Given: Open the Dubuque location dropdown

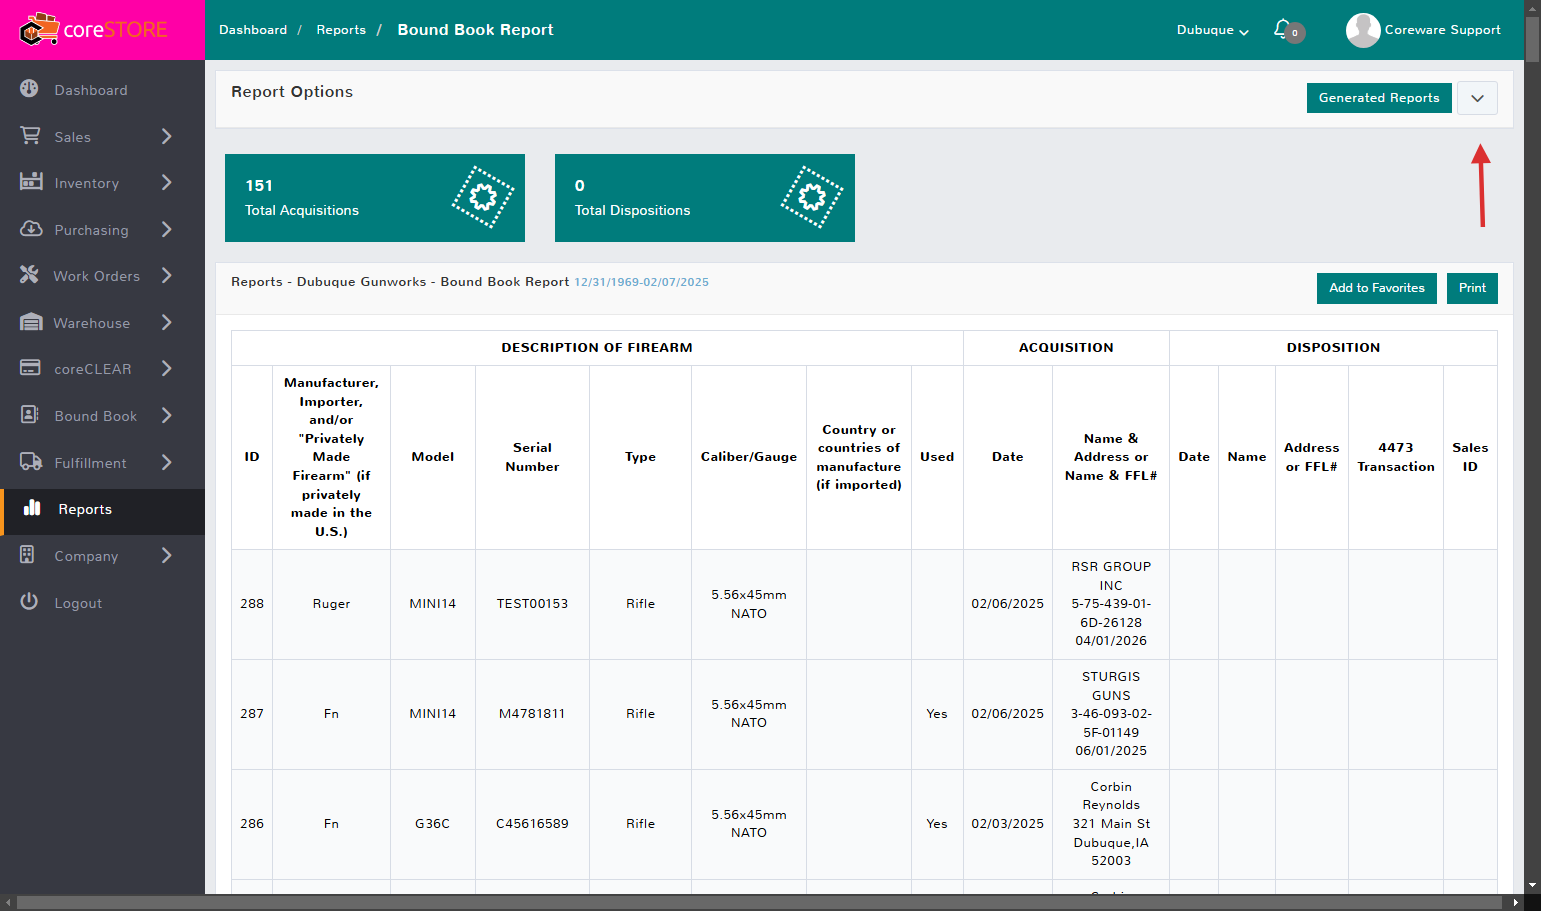Looking at the screenshot, I should (x=1212, y=30).
